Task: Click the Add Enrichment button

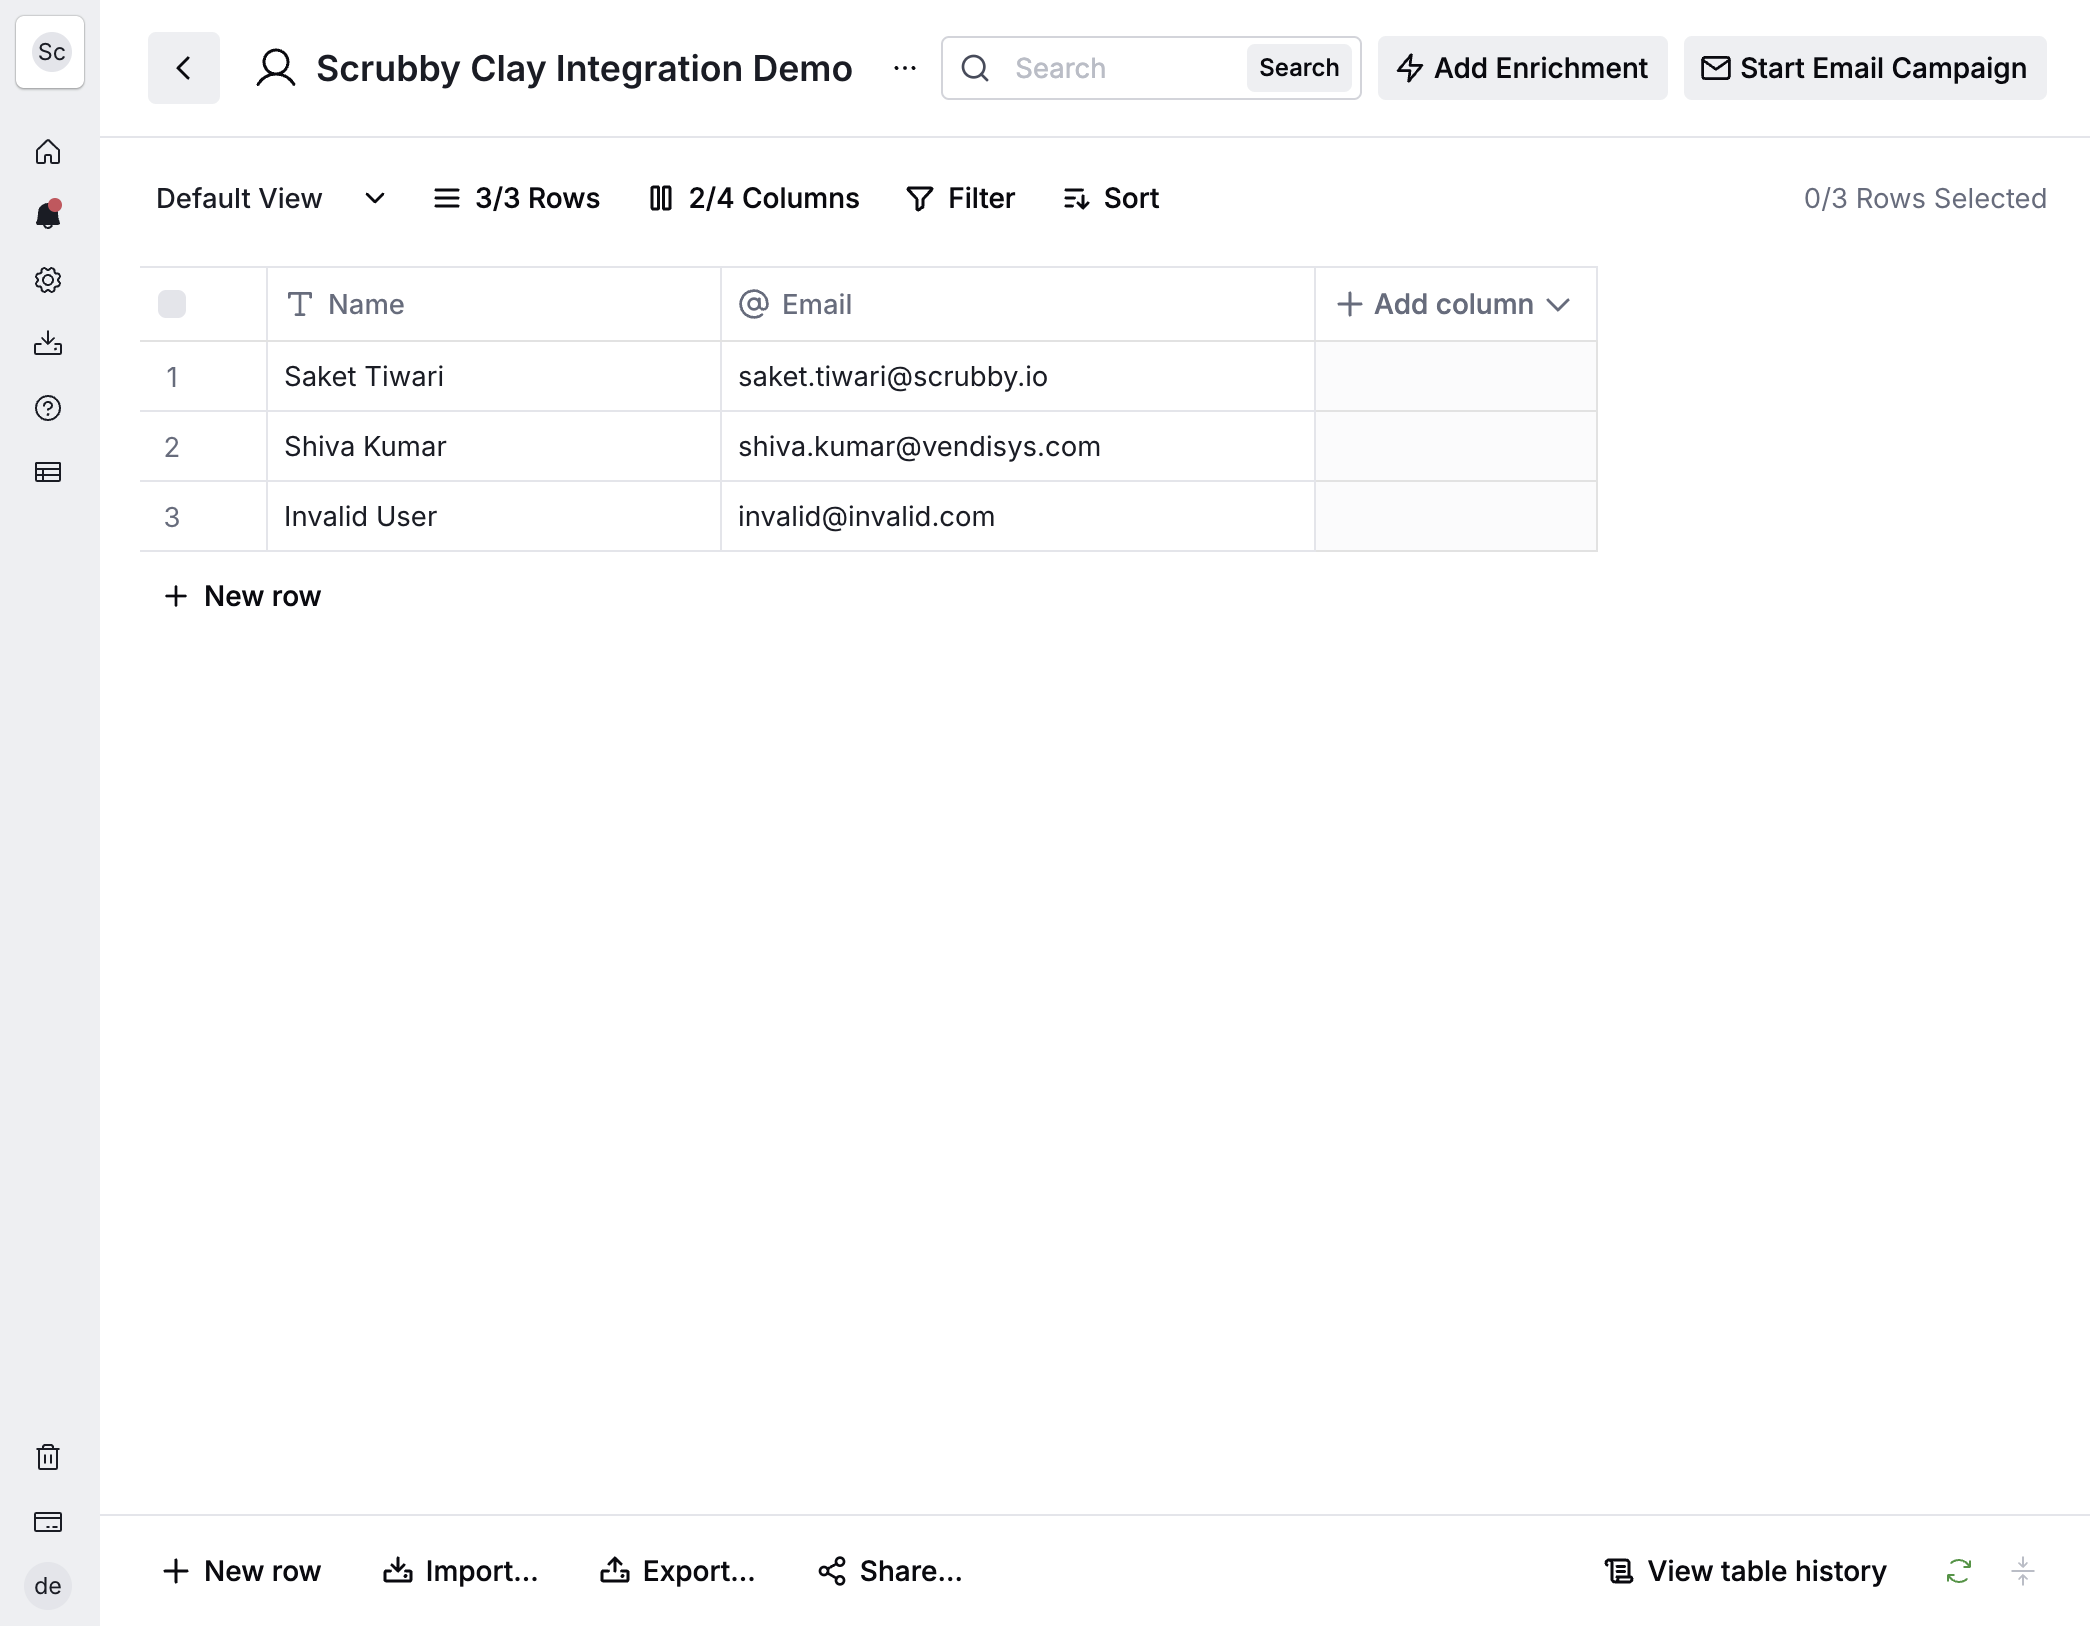Action: tap(1522, 68)
